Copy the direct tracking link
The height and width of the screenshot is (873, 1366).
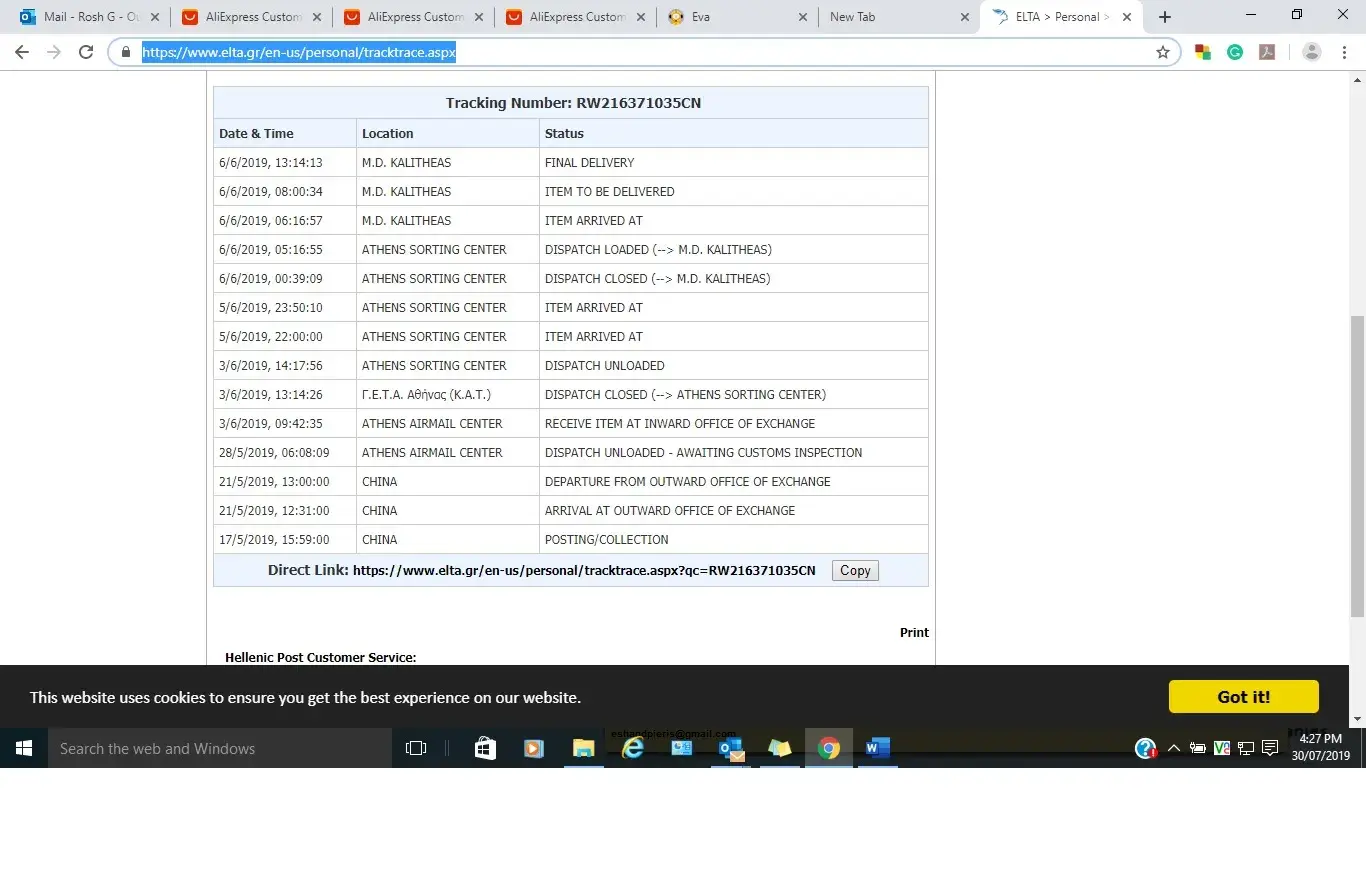pyautogui.click(x=854, y=570)
